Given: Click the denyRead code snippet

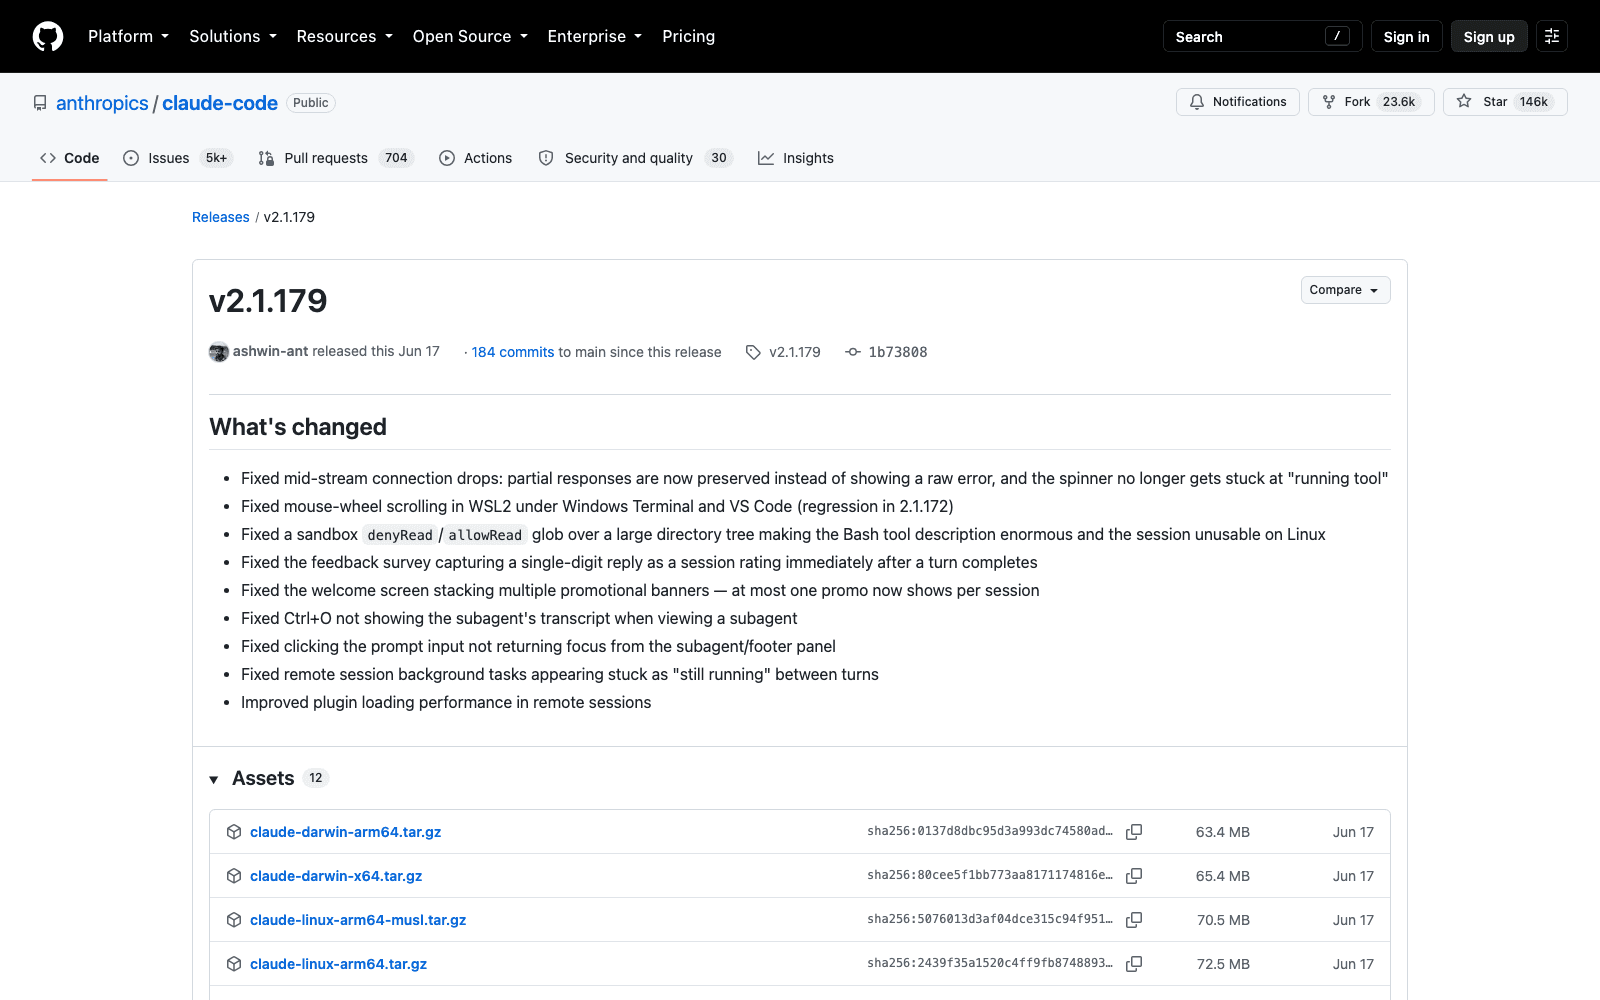Looking at the screenshot, I should [400, 535].
